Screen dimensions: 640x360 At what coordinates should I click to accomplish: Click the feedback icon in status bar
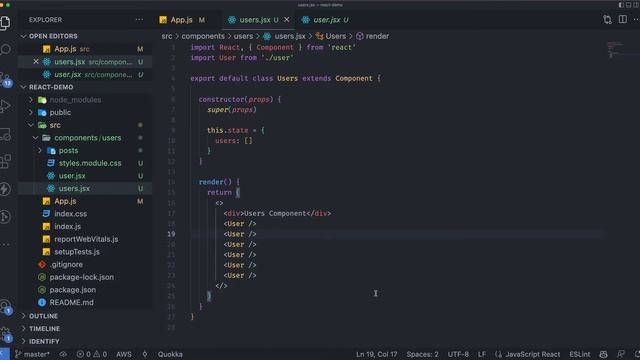[621, 354]
